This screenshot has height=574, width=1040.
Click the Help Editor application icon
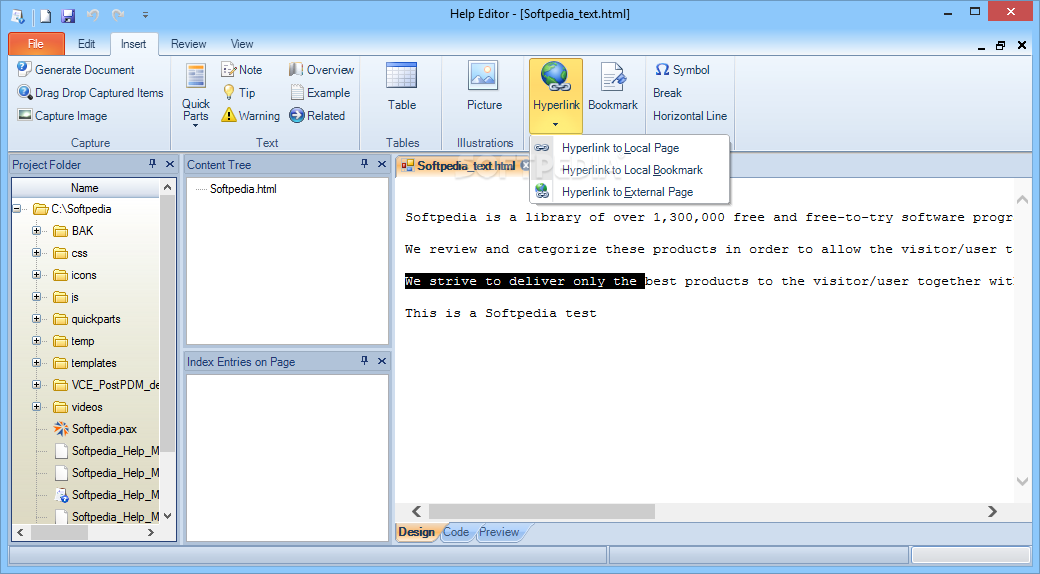[x=18, y=15]
